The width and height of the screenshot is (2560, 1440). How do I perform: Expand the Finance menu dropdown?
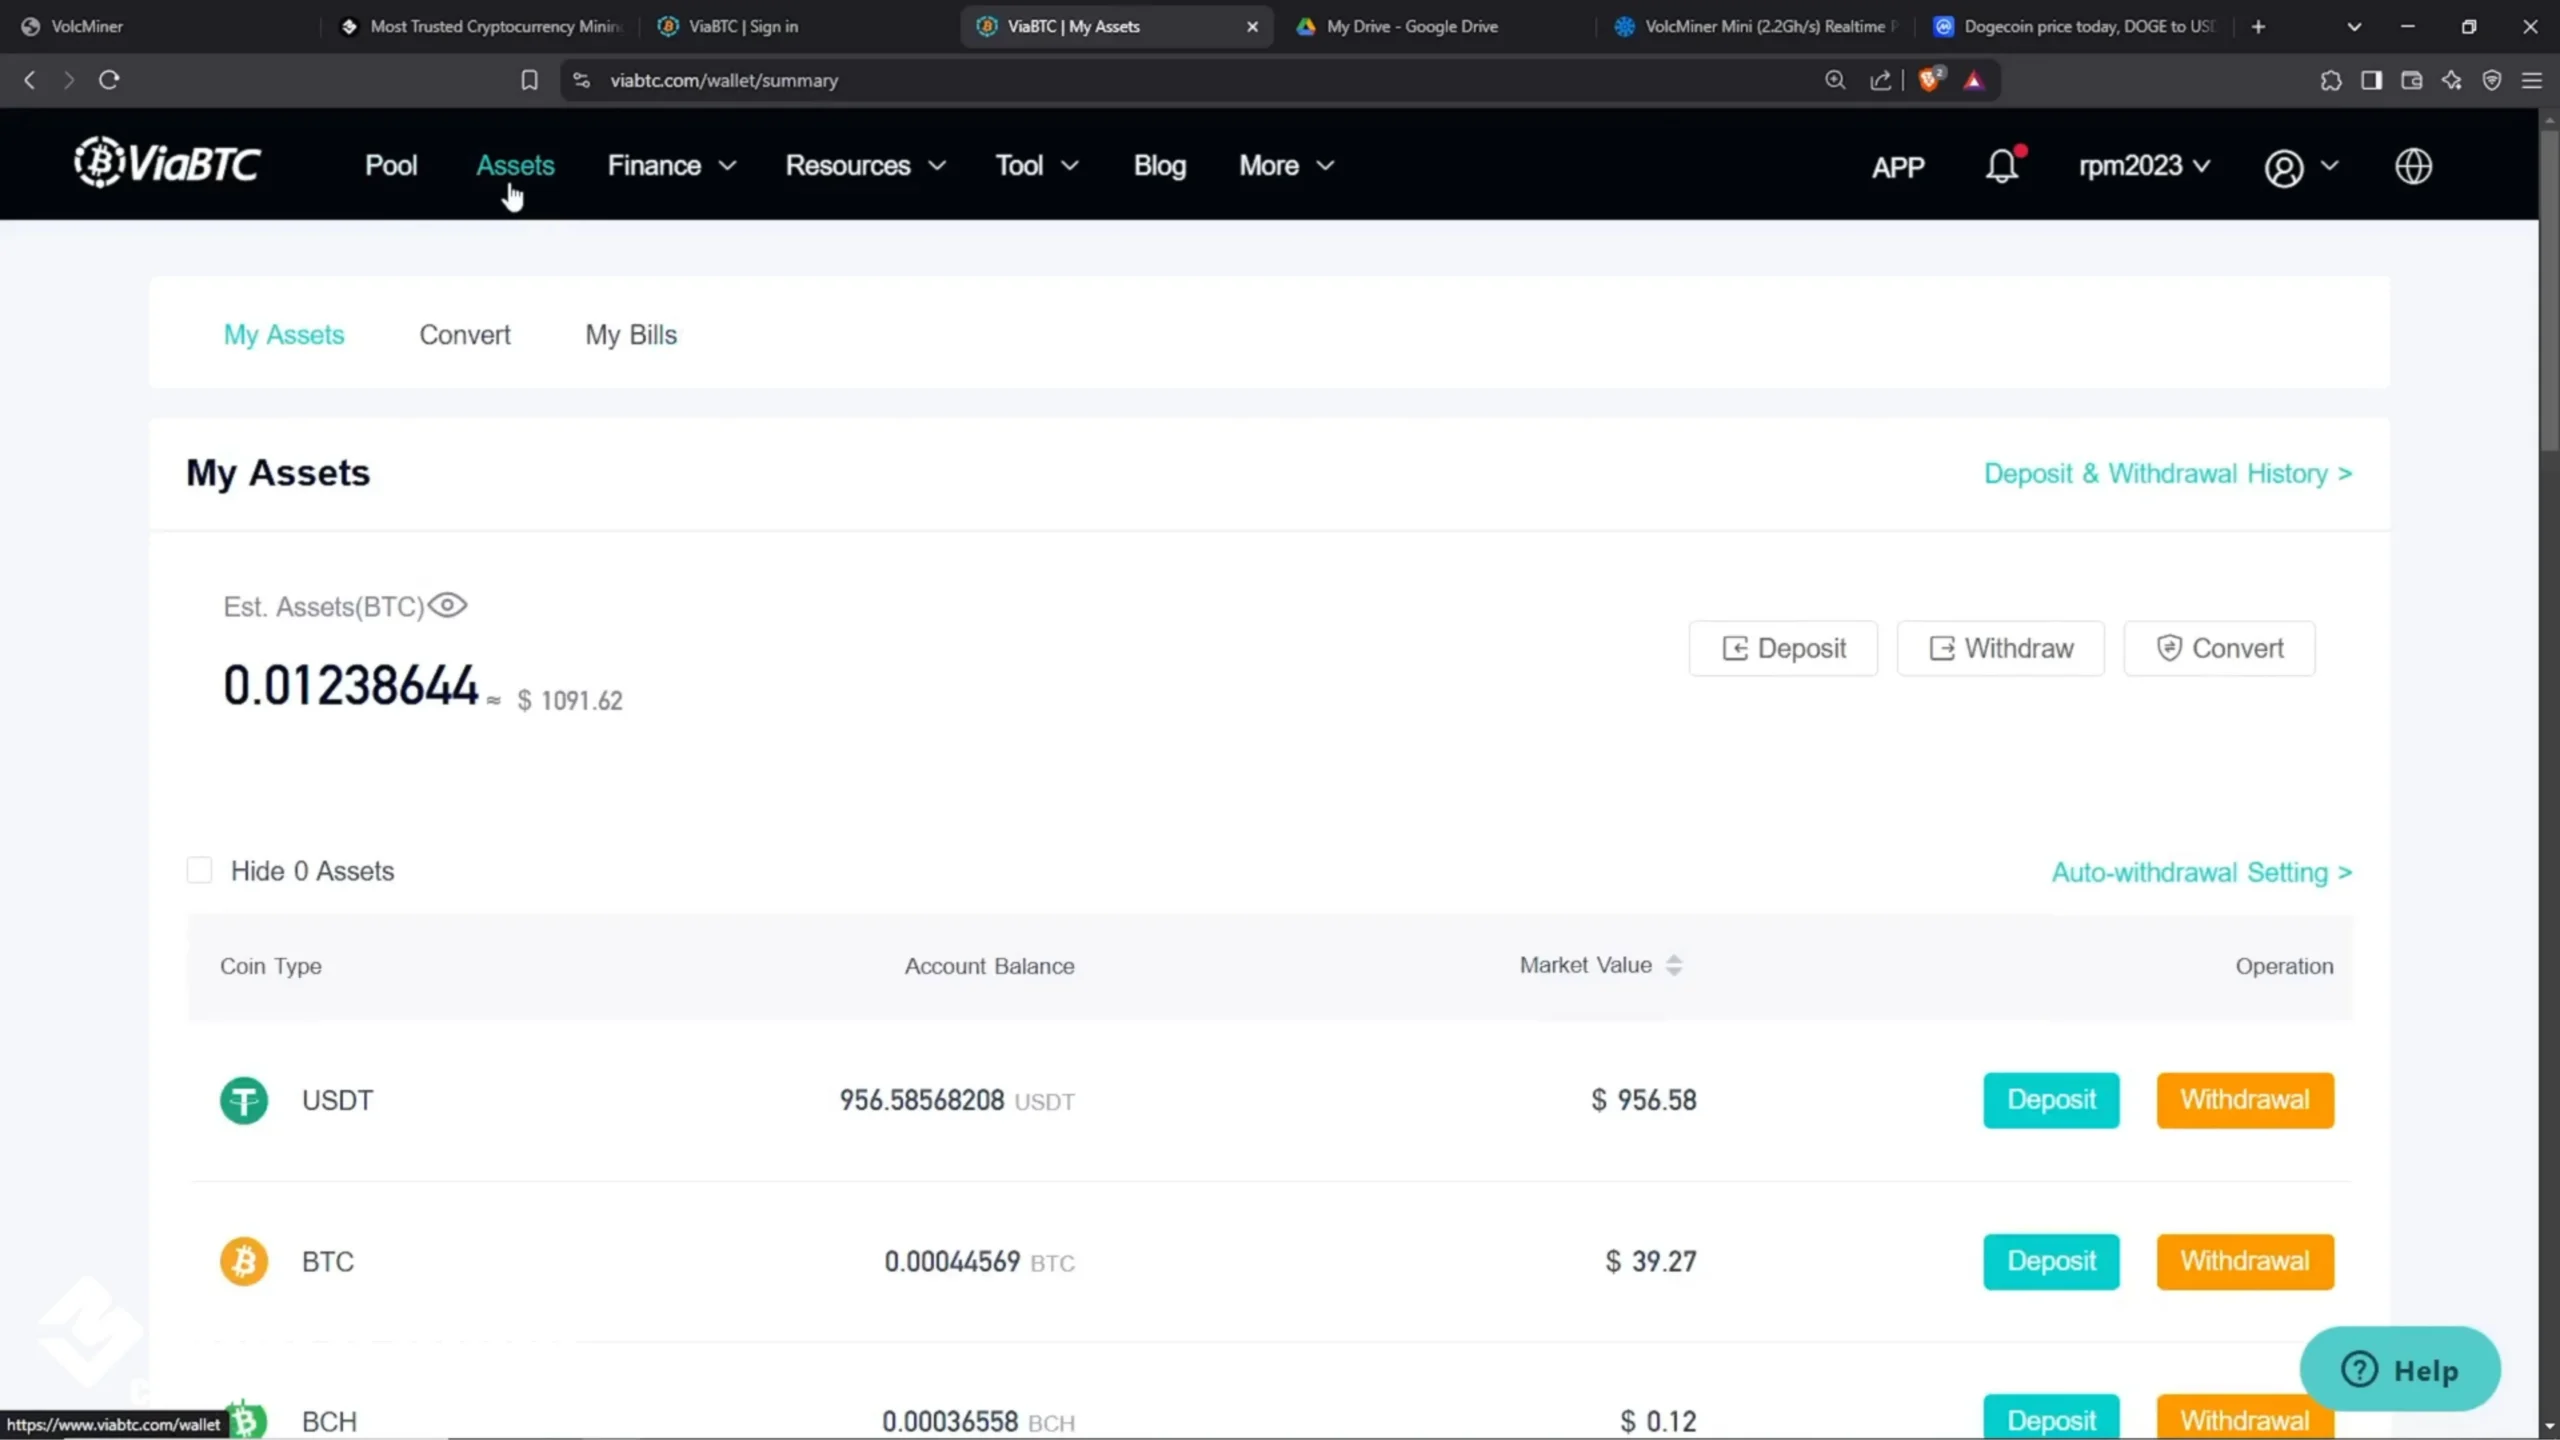(x=672, y=165)
